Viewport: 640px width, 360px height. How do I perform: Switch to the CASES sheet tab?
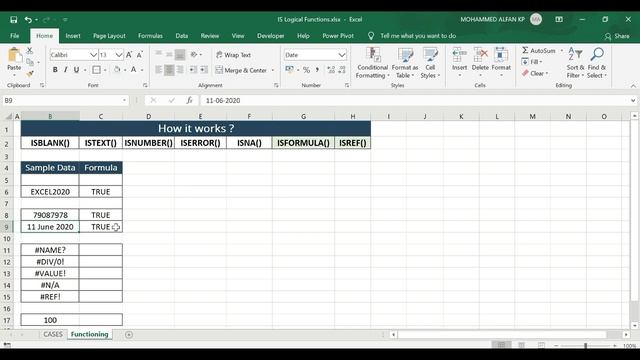tap(53, 334)
